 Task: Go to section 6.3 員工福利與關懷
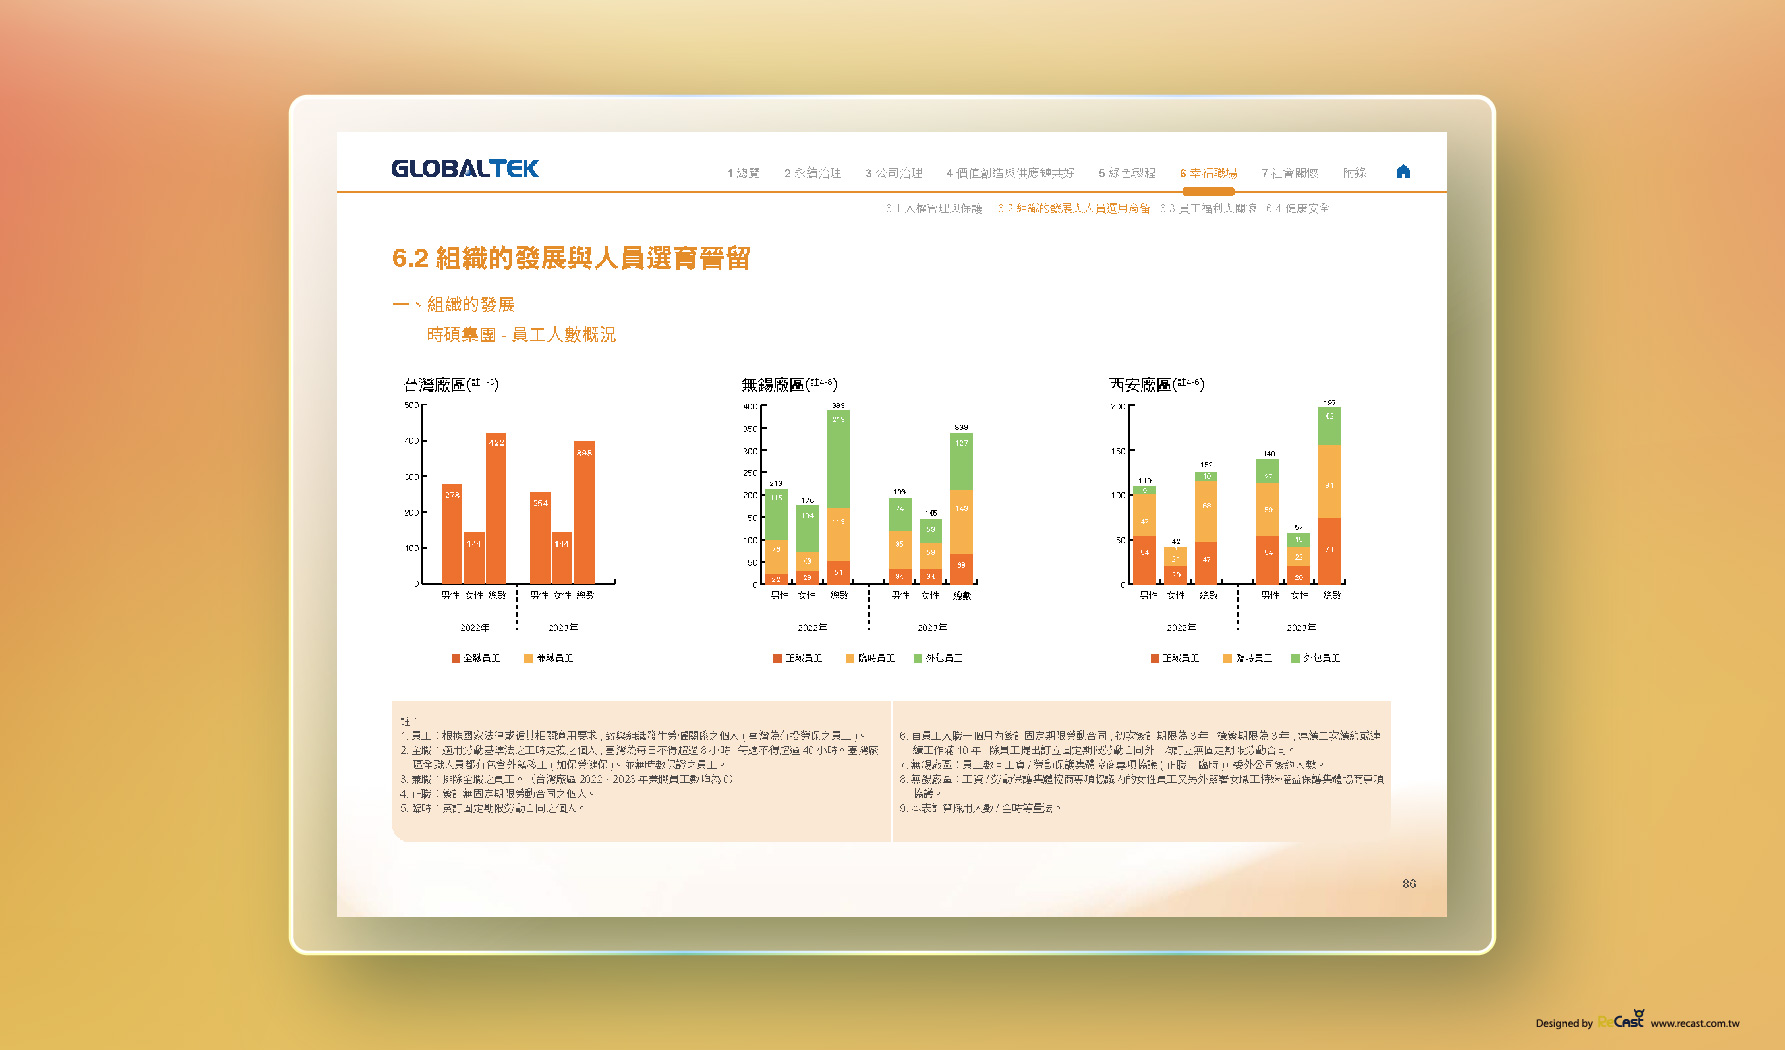[1208, 208]
